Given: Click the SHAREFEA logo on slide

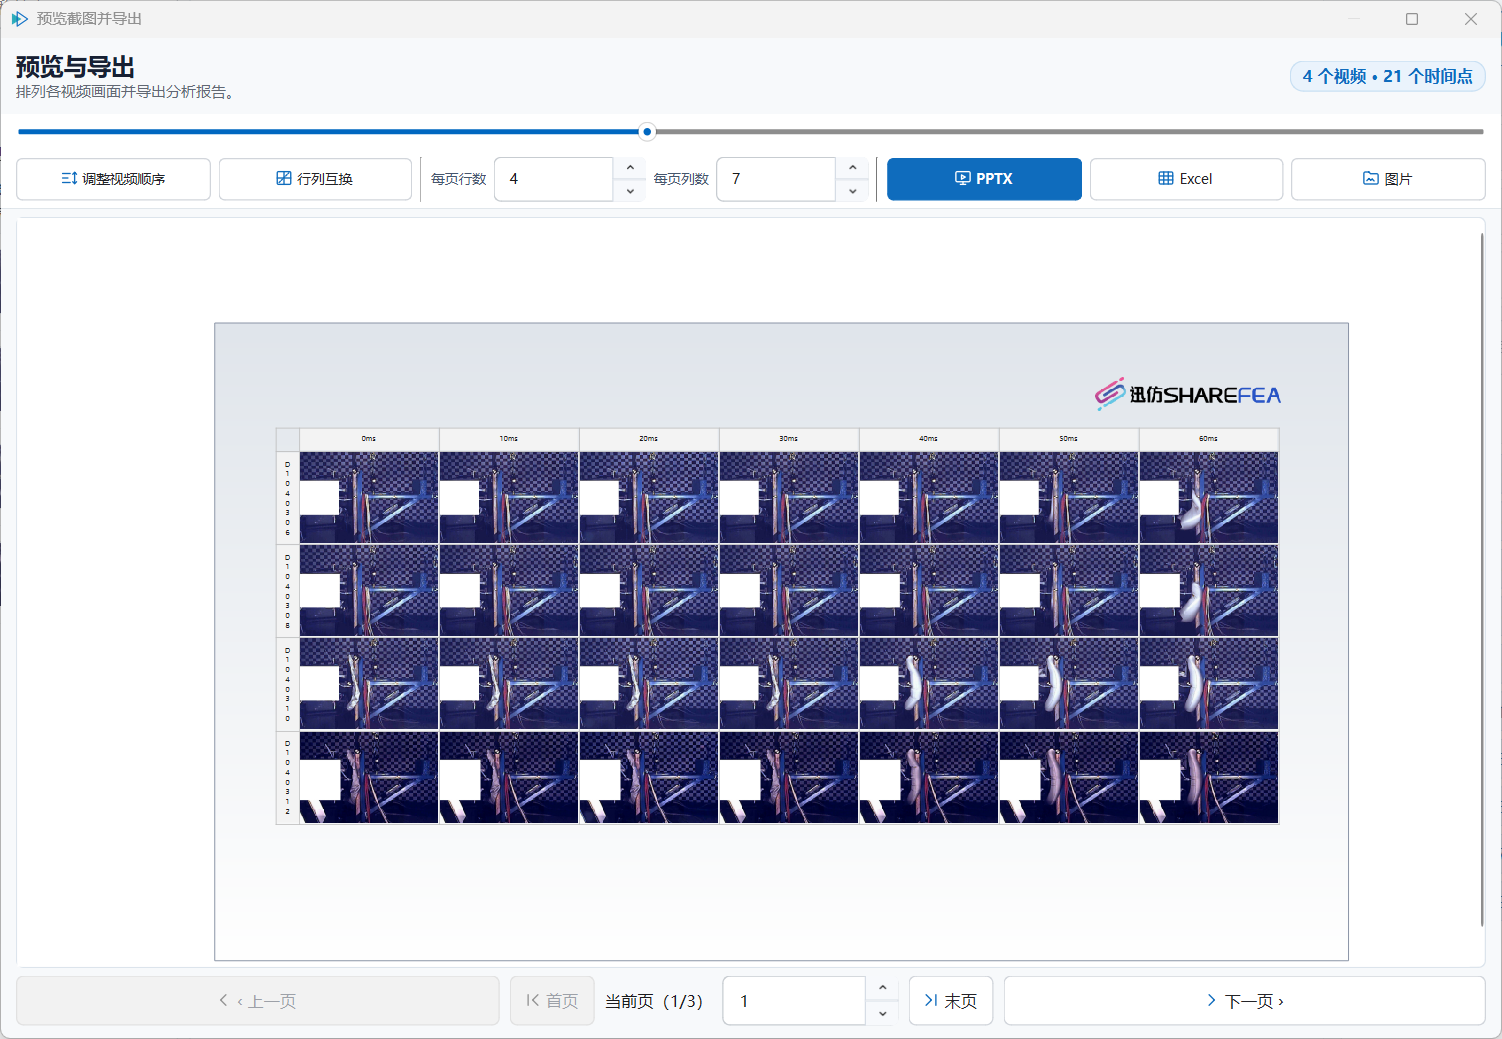Looking at the screenshot, I should 1187,394.
